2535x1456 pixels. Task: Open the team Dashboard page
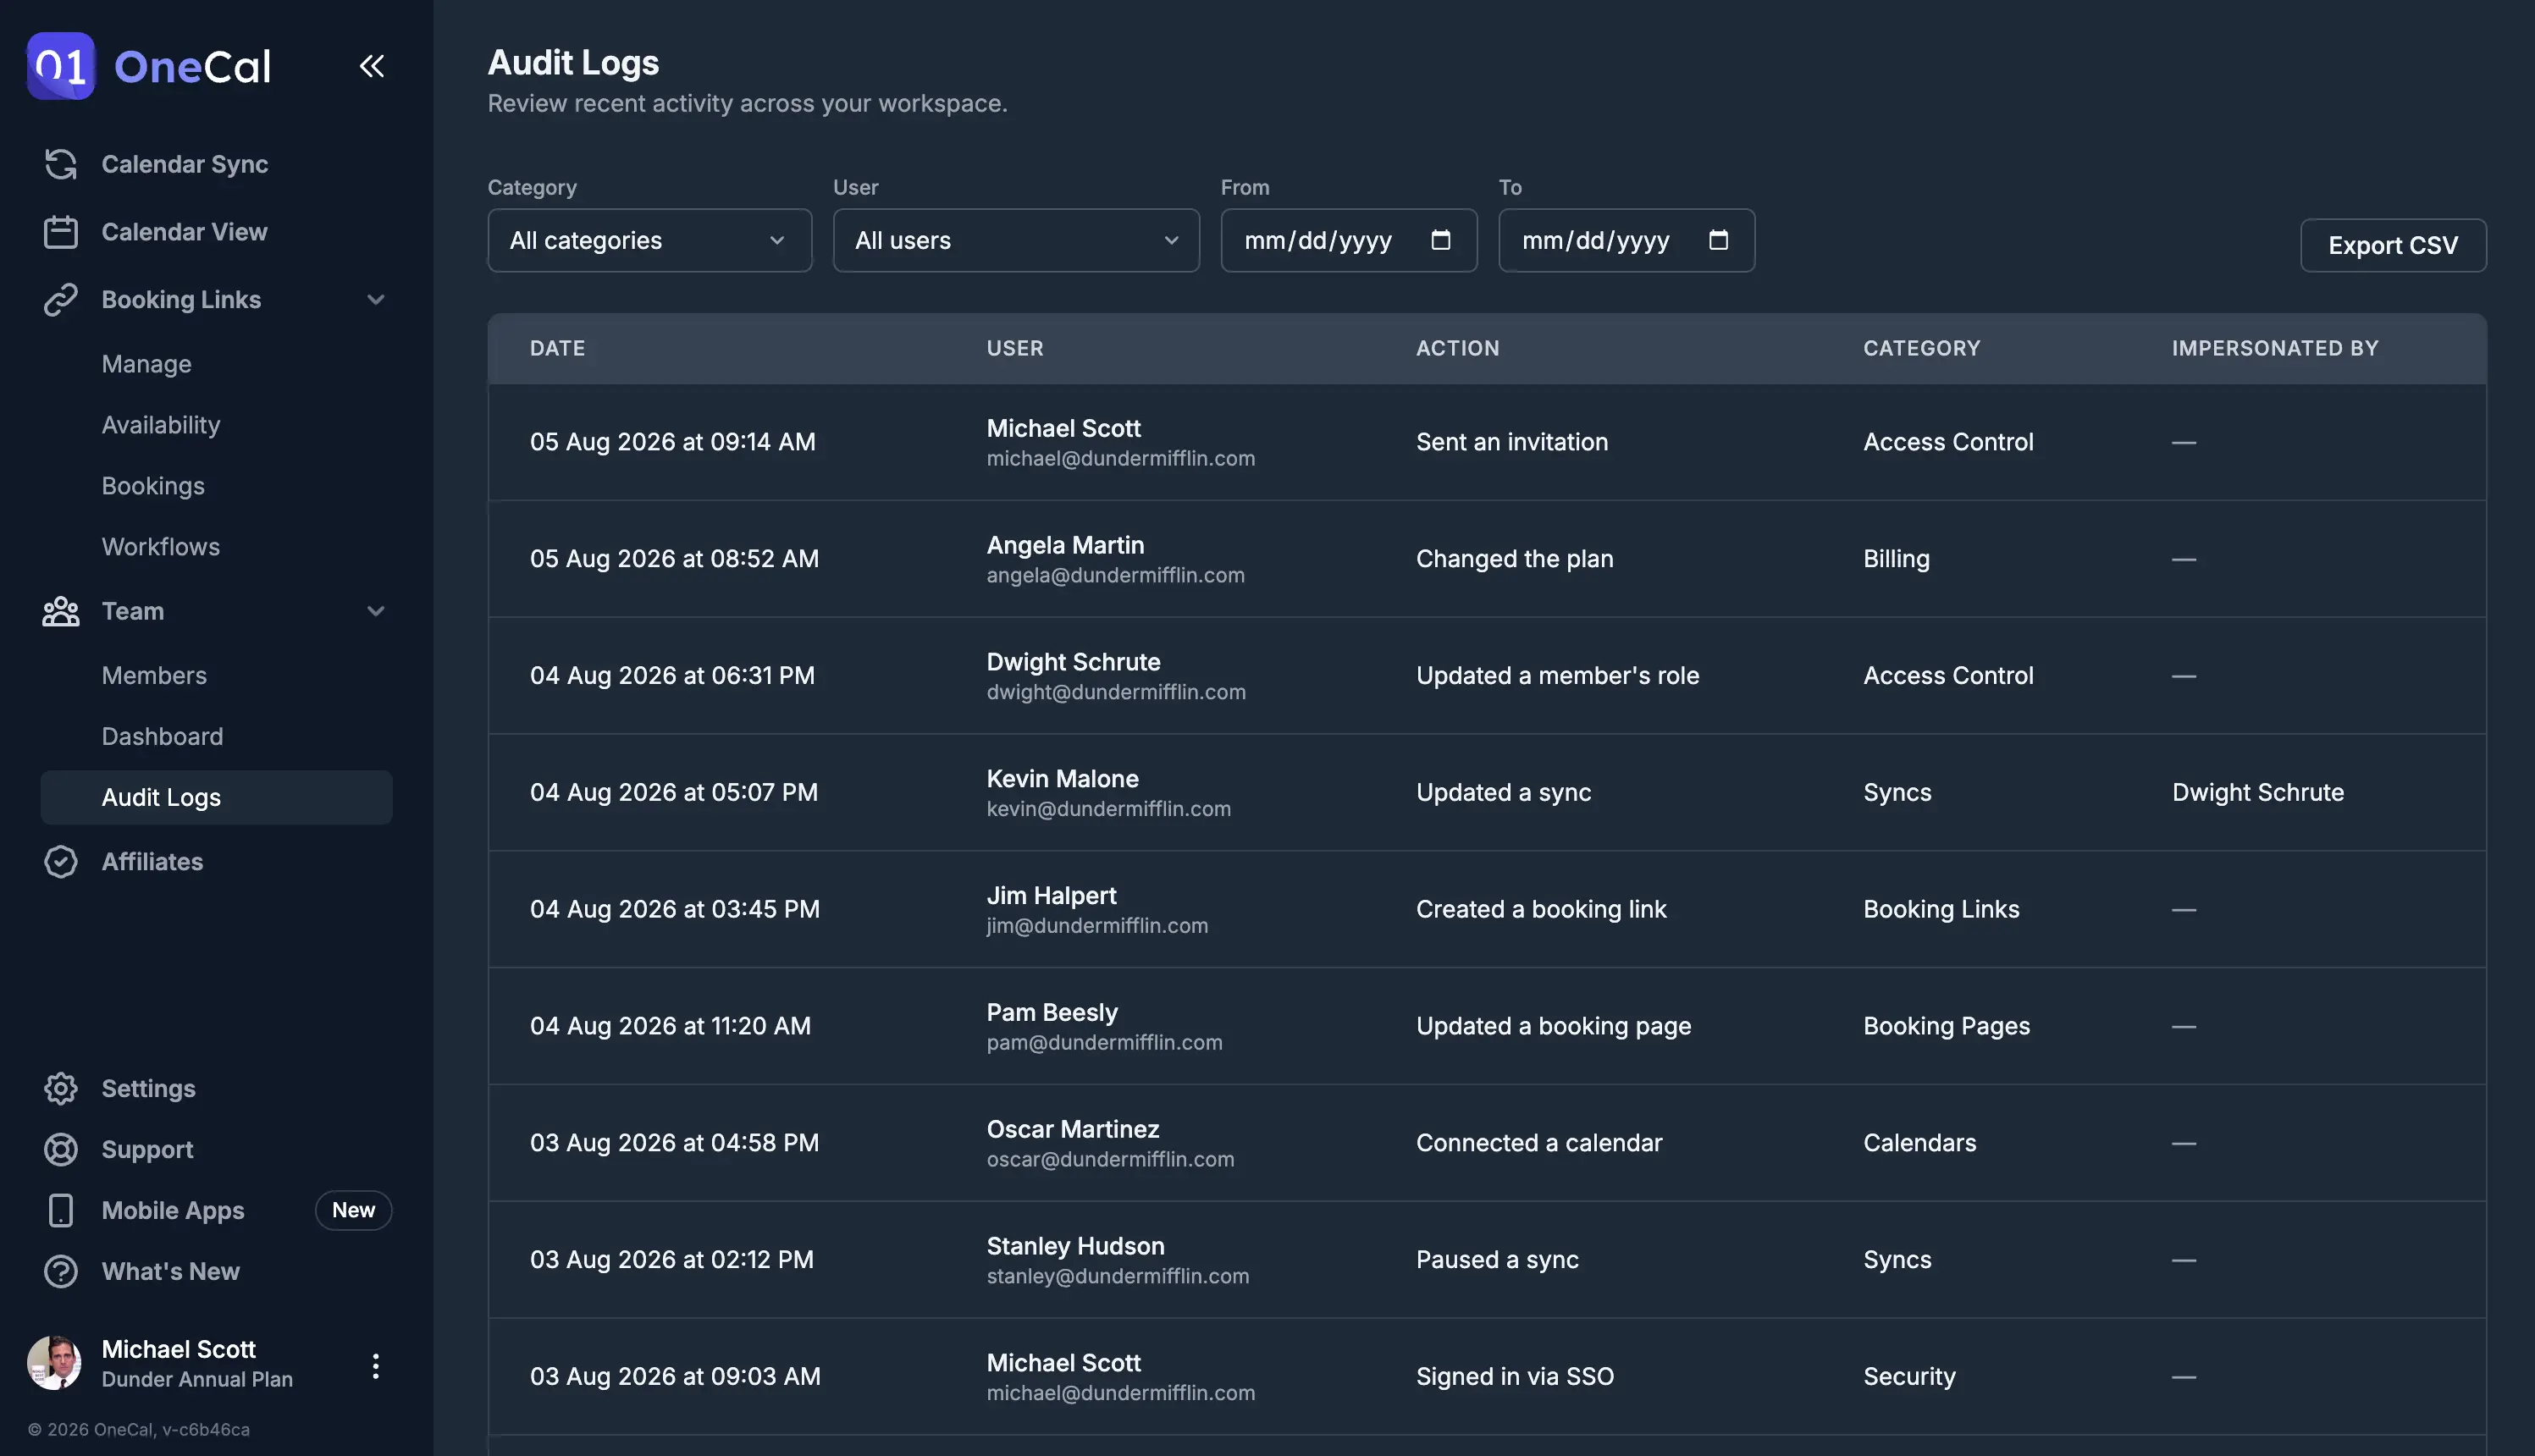(162, 737)
